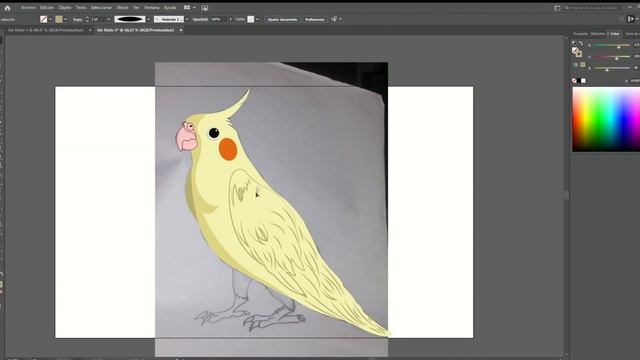Click the red channel slider
This screenshot has width=640, height=360.
(611, 45)
